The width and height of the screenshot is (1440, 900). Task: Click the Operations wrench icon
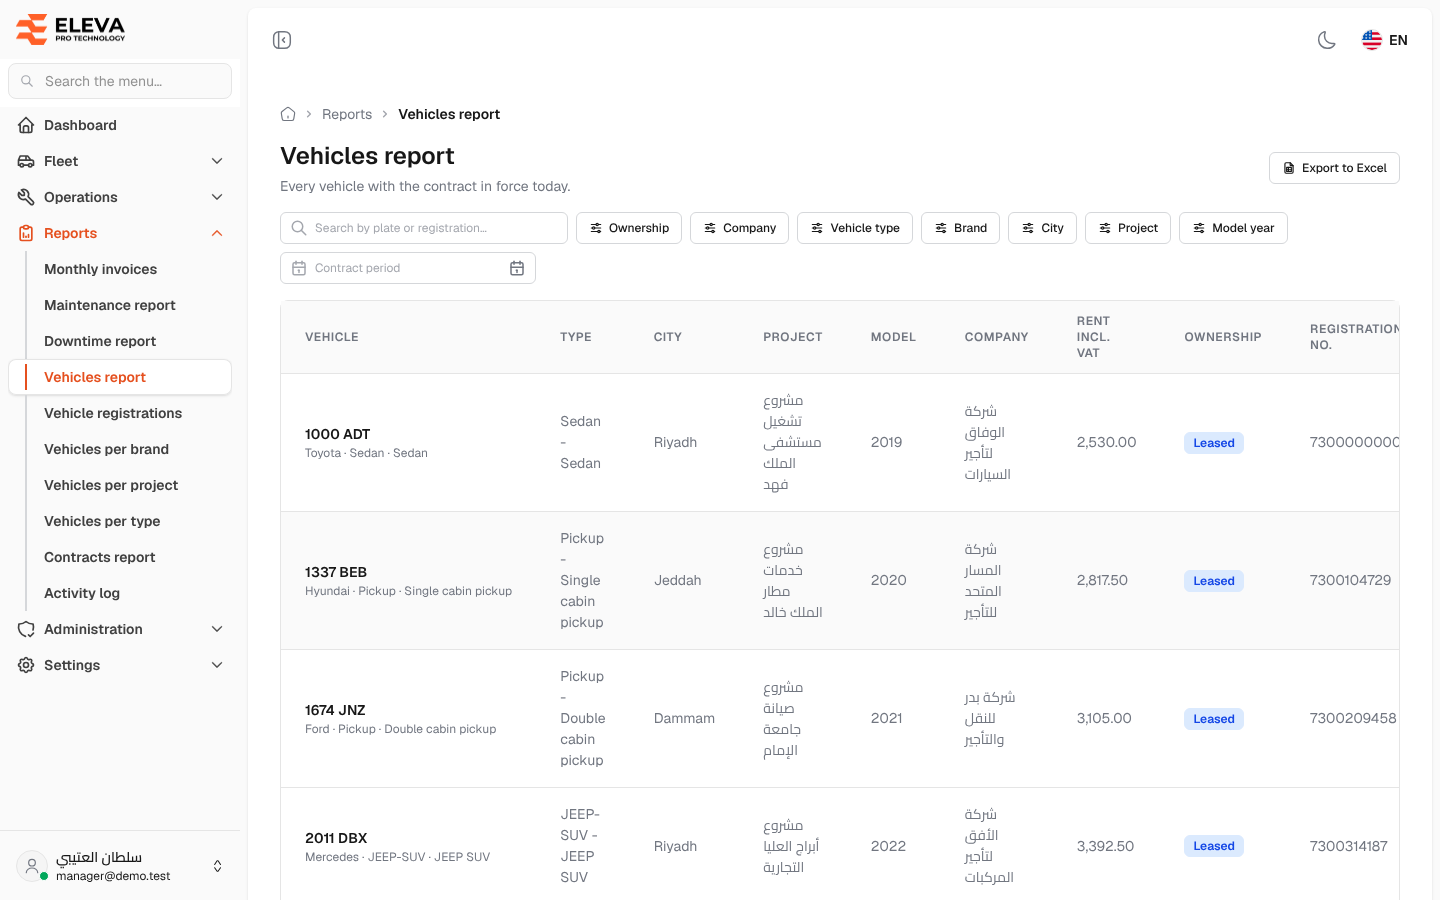tap(26, 197)
